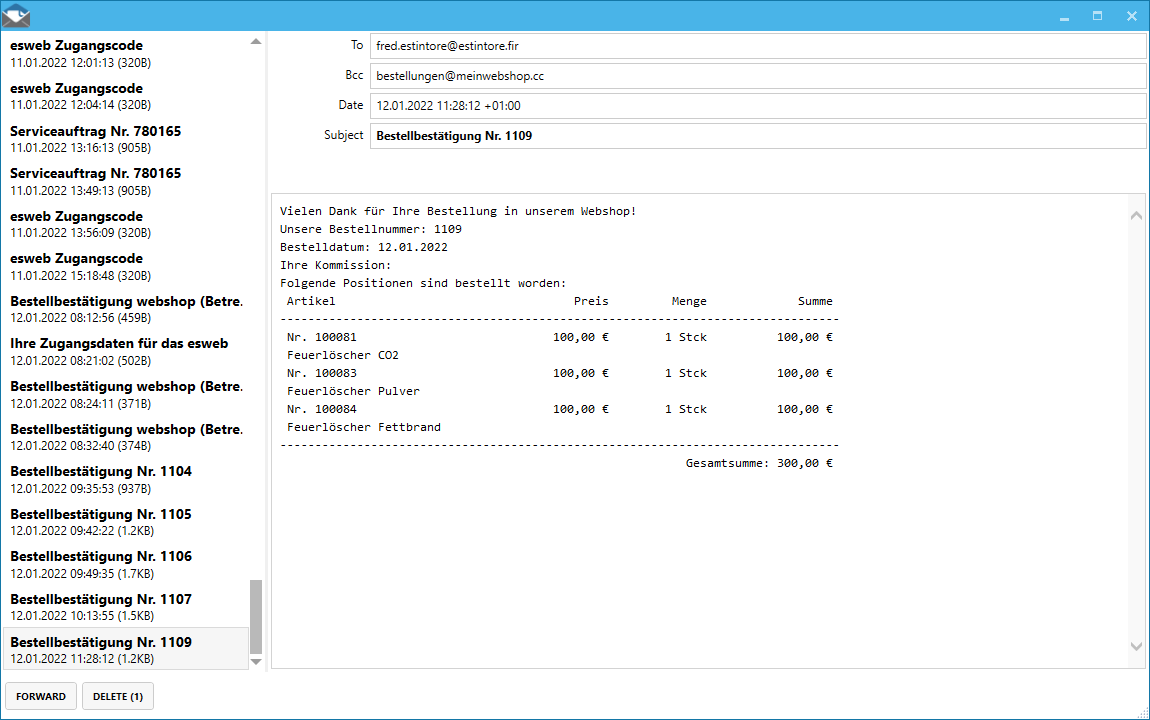The image size is (1150, 720).
Task: Click the DELETE (1) button
Action: point(118,697)
